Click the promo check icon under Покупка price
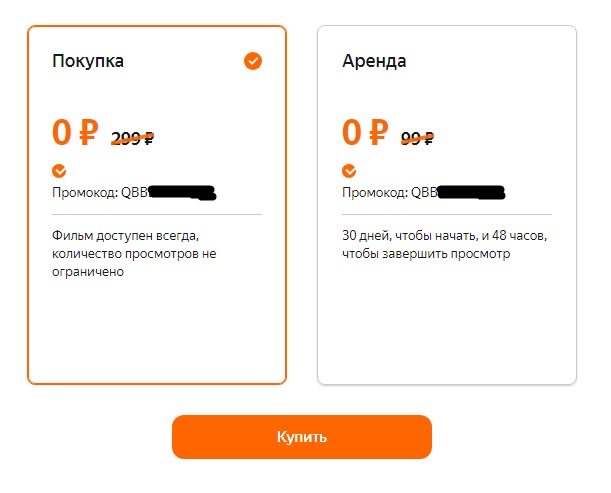 59,171
